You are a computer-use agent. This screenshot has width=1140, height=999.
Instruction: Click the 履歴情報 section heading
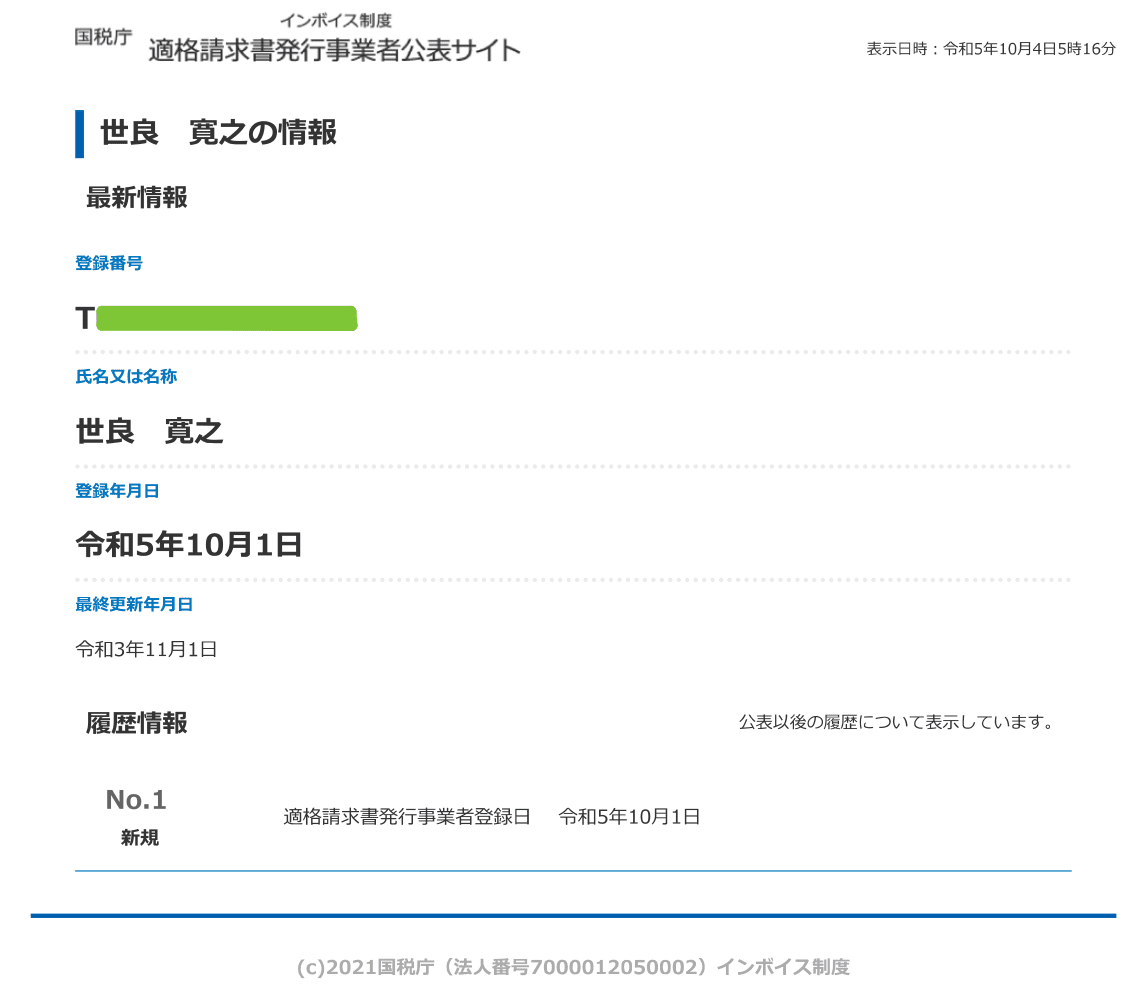click(x=136, y=723)
